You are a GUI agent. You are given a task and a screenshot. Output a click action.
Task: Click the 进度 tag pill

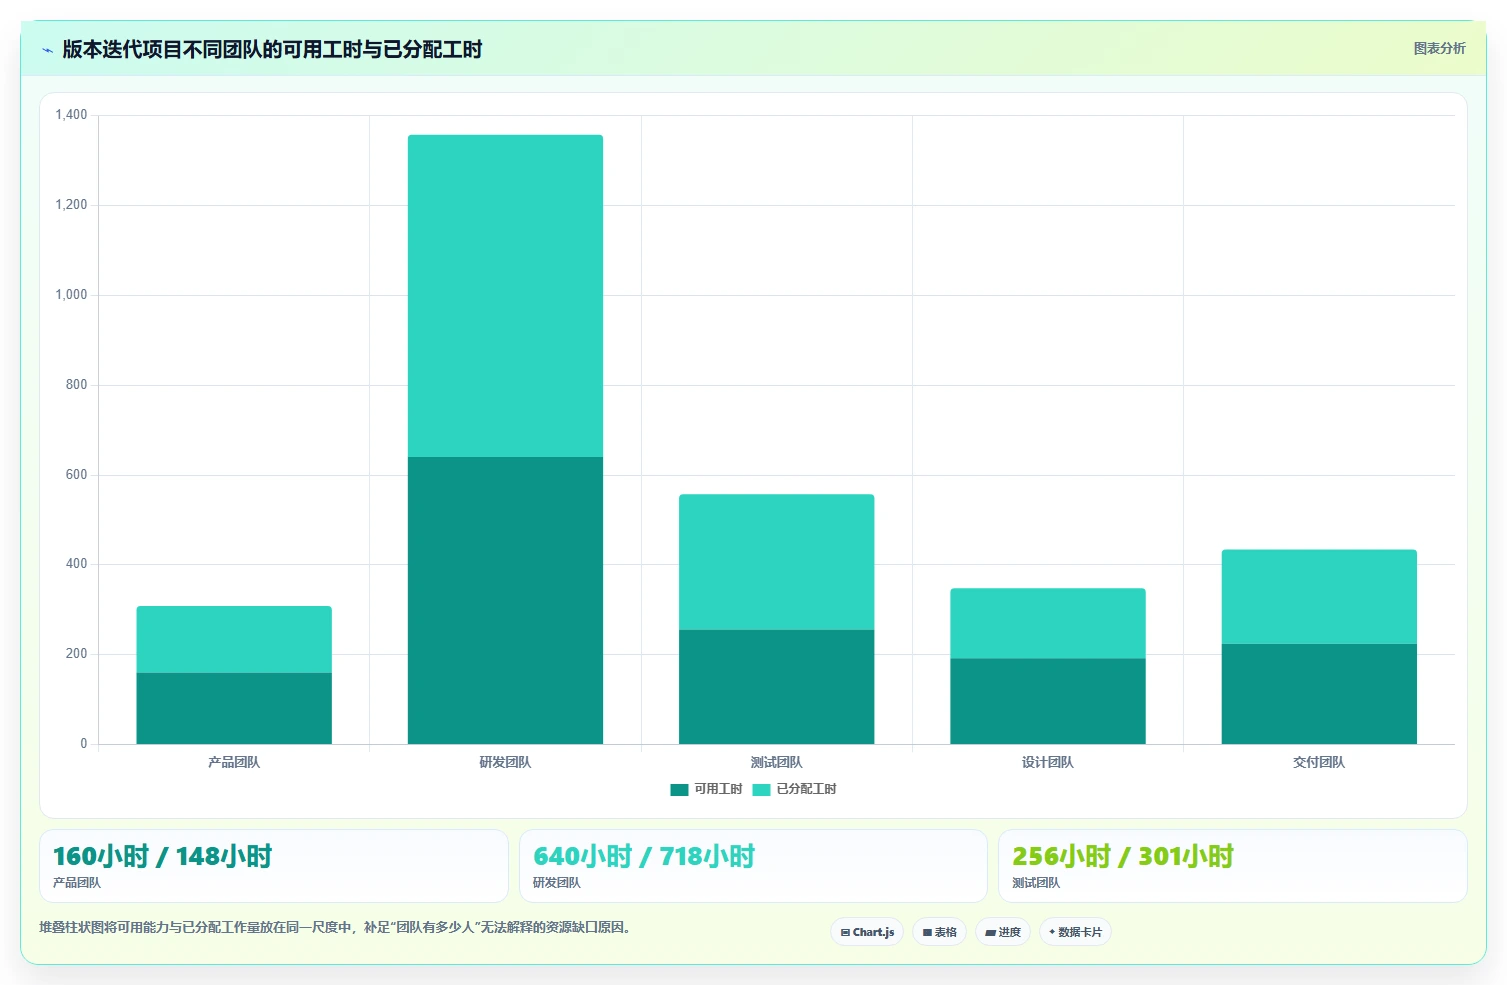(1003, 932)
